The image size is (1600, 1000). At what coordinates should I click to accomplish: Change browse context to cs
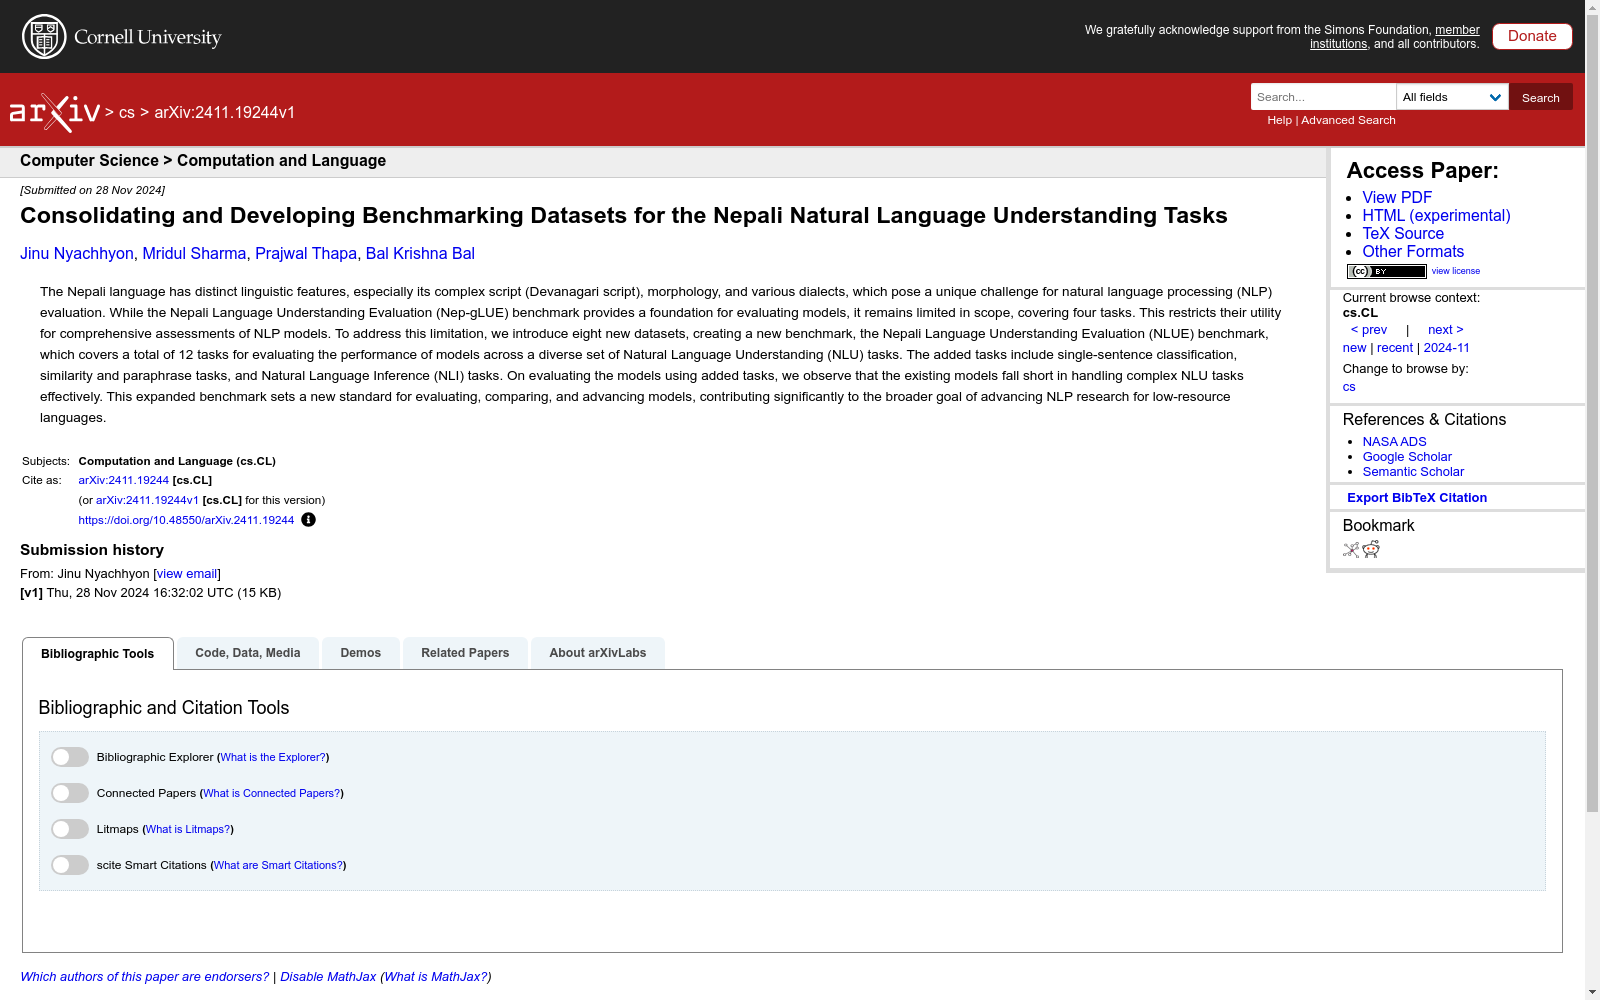click(1349, 387)
